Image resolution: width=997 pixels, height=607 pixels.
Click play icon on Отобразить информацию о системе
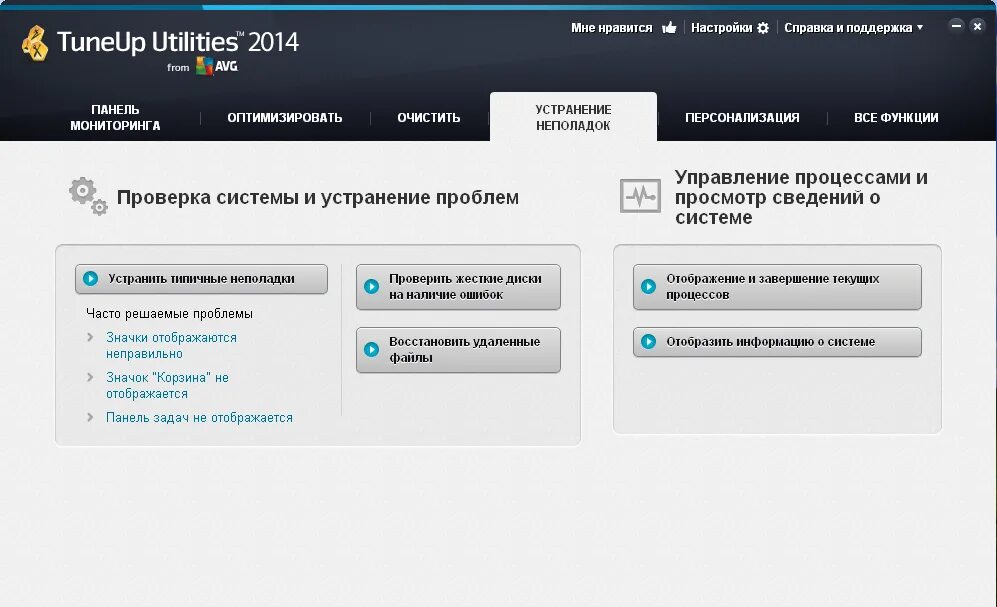(x=649, y=341)
